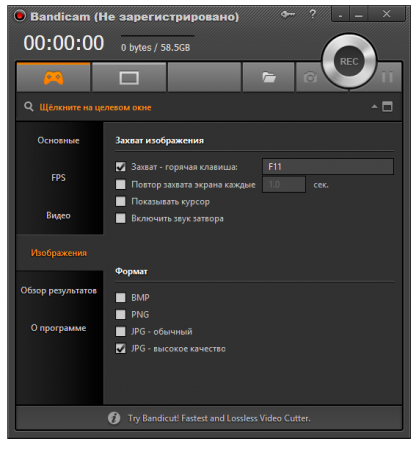Open the 'Try Bandicut!' promo link
416x450 pixels.
219,418
